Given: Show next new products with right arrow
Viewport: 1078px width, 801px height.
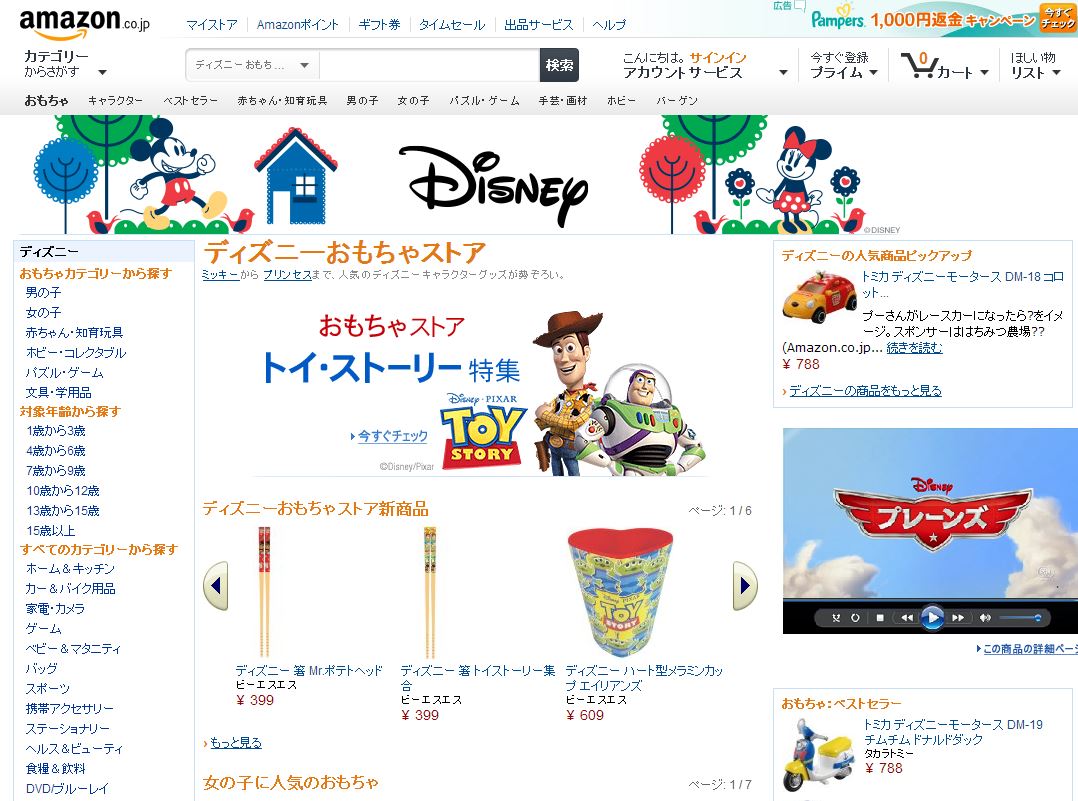Looking at the screenshot, I should click(745, 586).
